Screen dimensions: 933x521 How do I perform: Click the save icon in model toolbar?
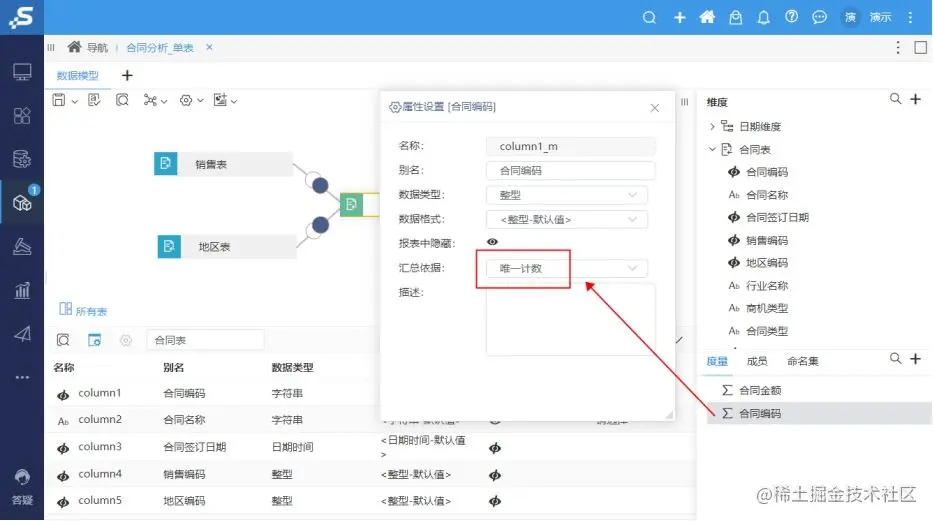(59, 100)
